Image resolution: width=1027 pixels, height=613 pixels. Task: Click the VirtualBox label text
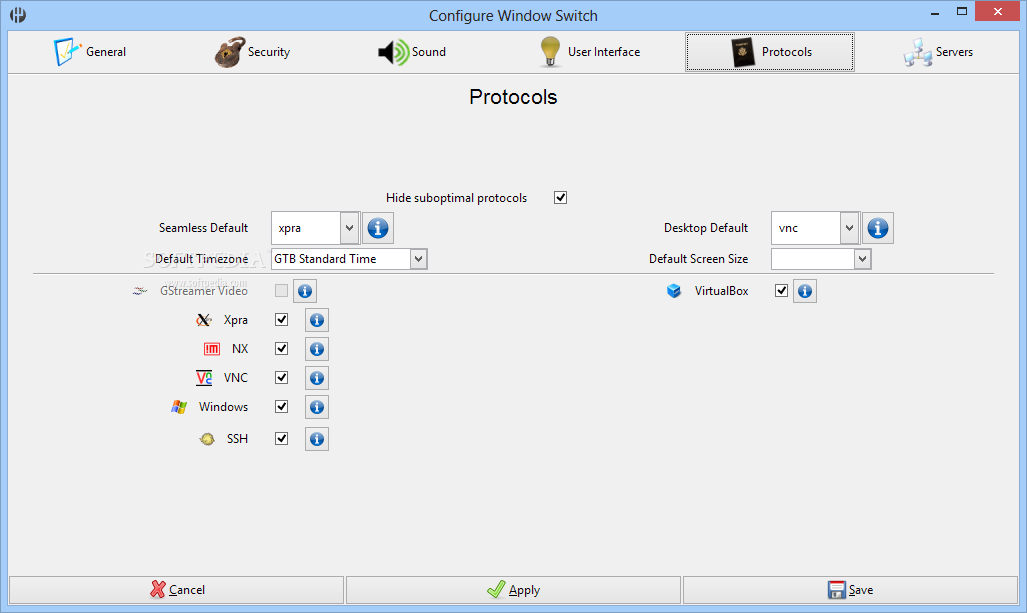tap(721, 291)
